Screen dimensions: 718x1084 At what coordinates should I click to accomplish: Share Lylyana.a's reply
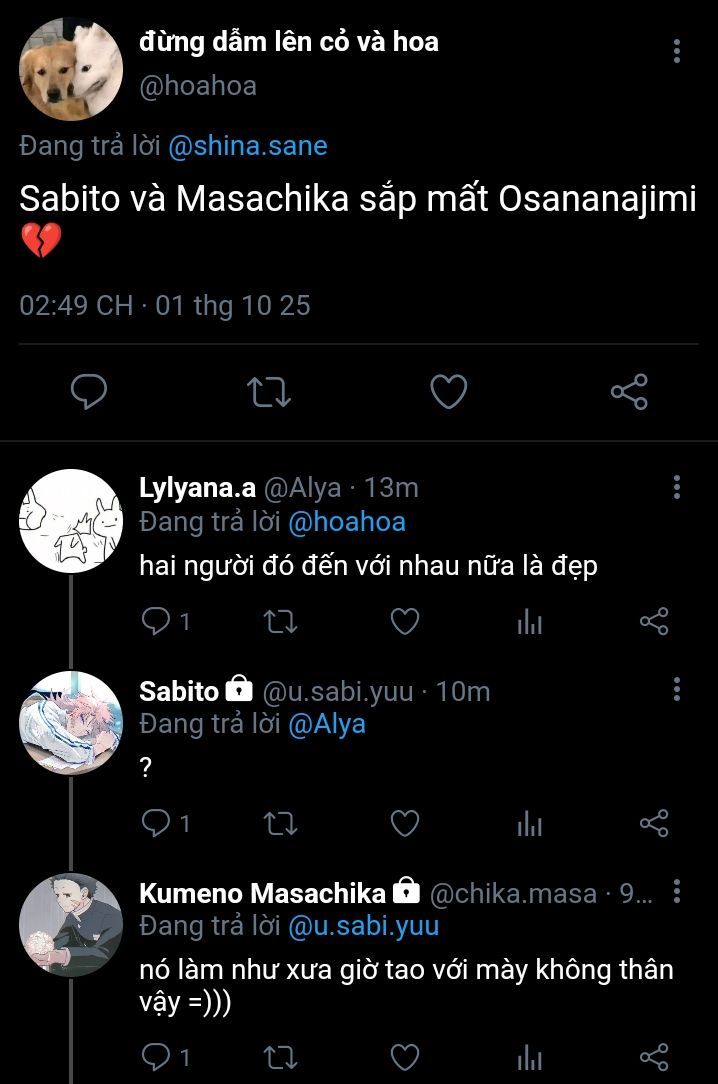coord(653,622)
